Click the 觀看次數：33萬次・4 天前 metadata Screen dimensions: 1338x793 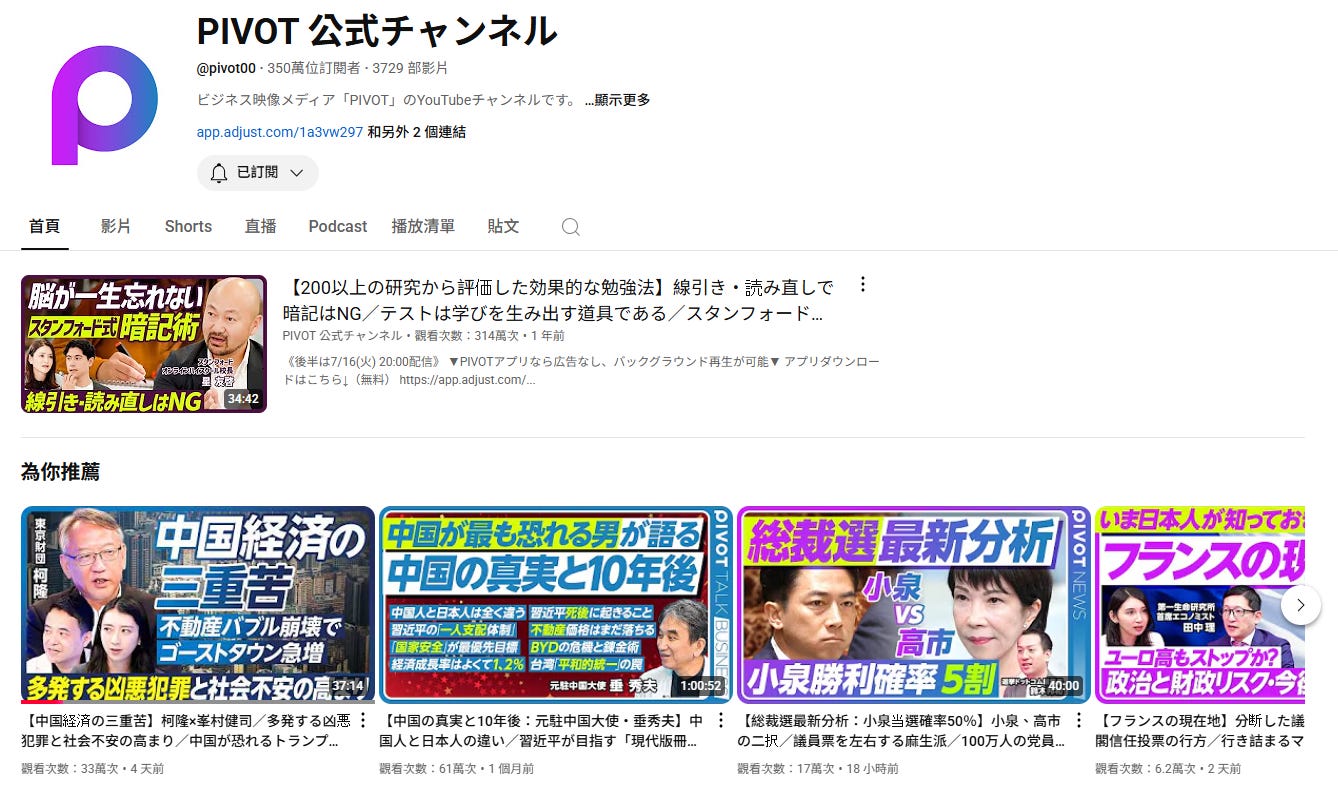coord(93,769)
